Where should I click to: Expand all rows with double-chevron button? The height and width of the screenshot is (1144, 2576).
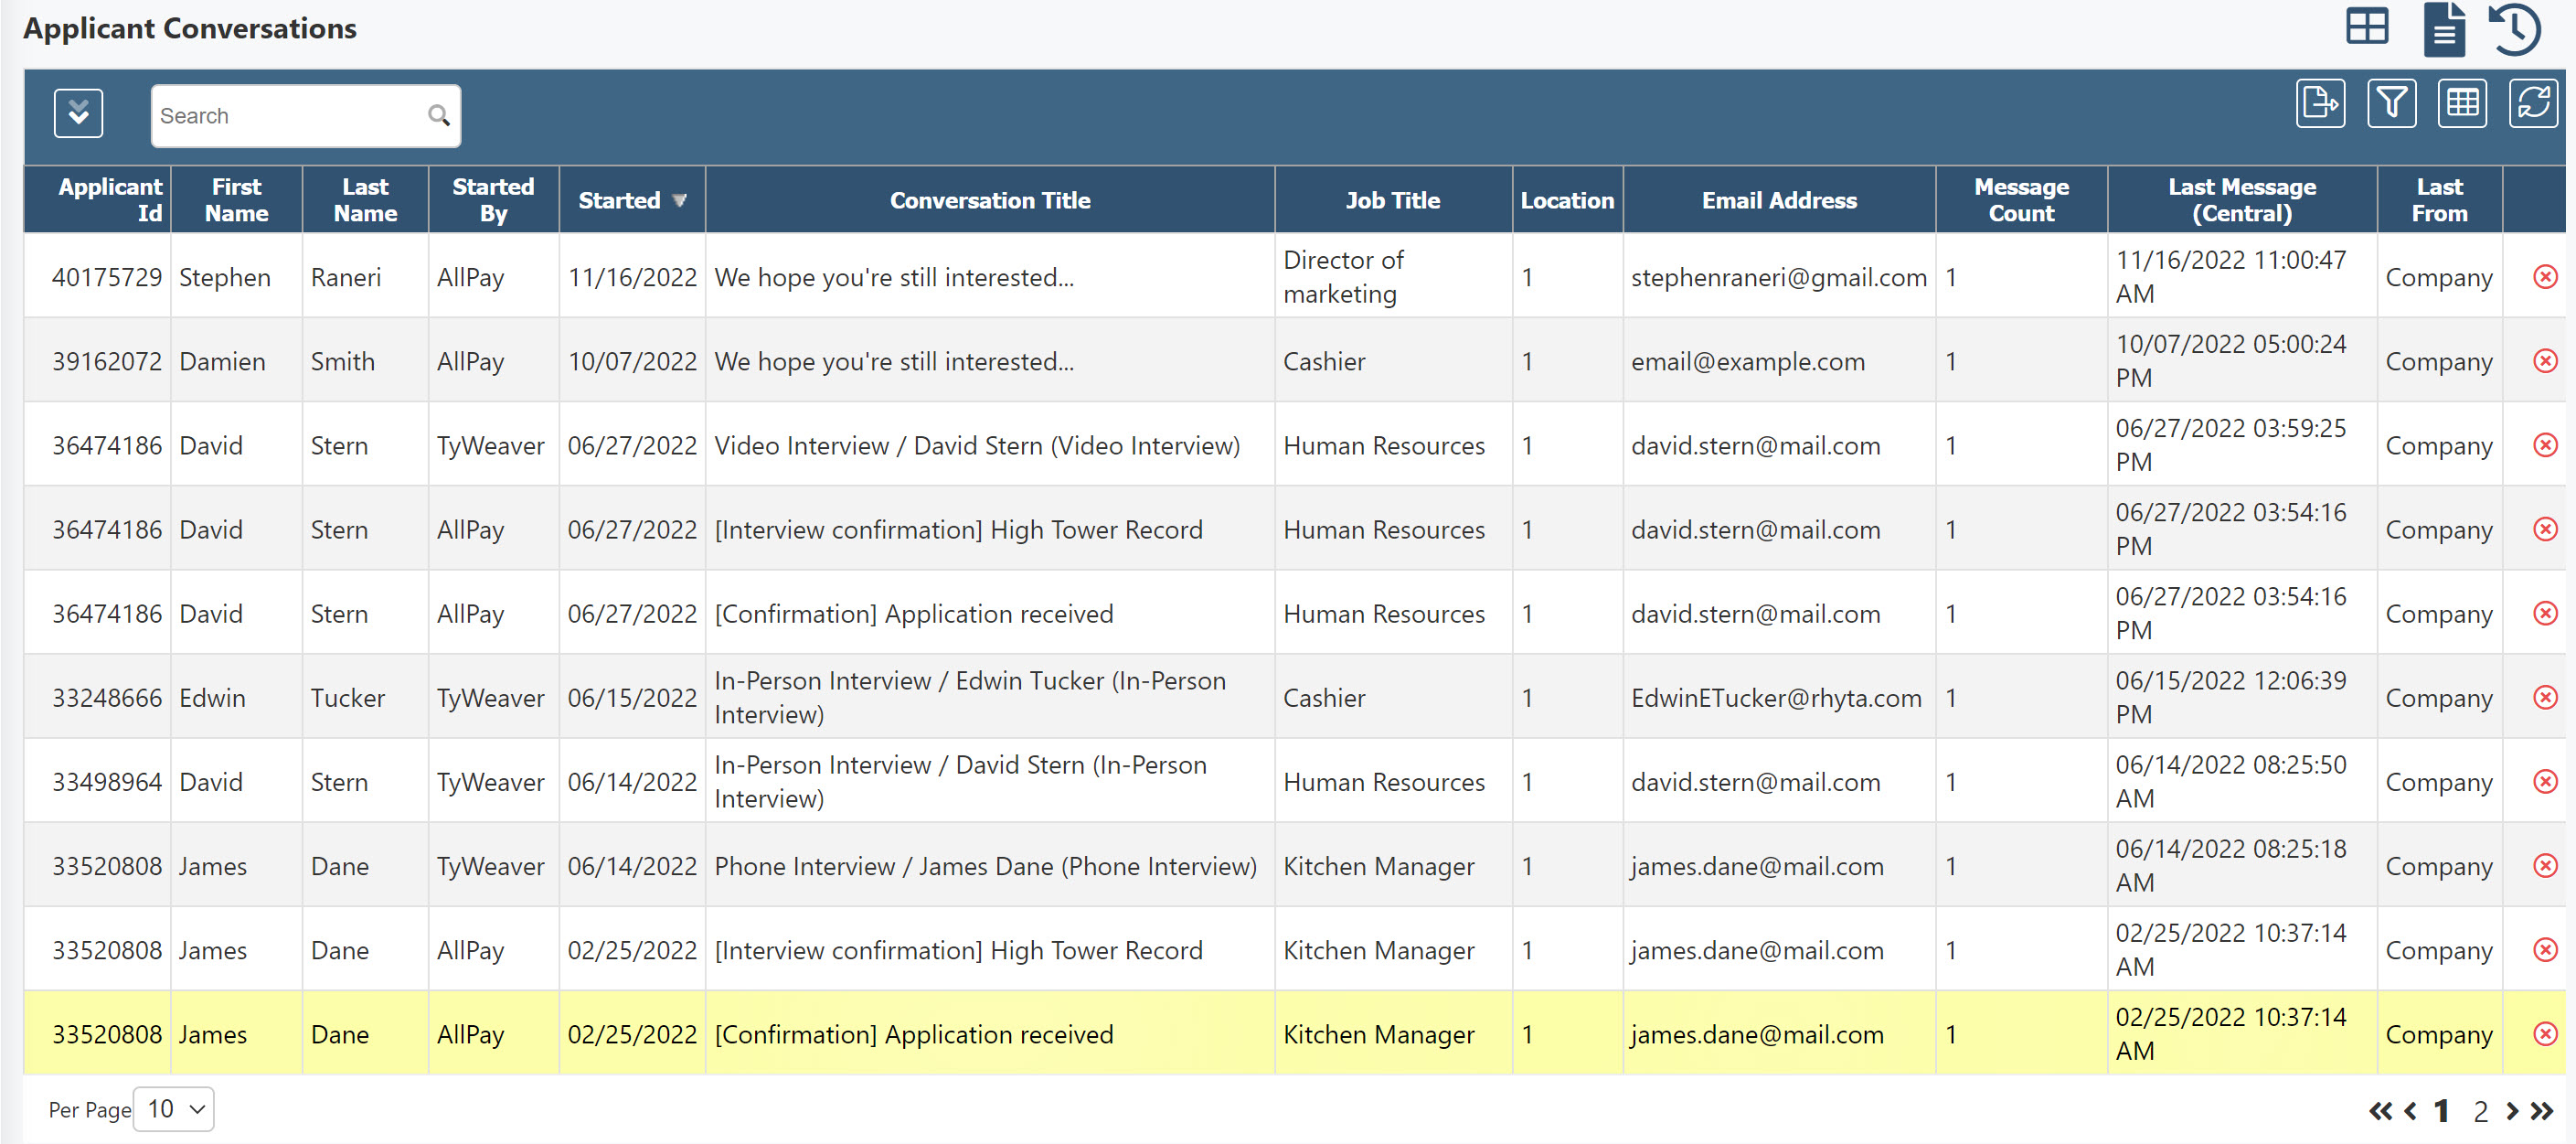click(79, 113)
